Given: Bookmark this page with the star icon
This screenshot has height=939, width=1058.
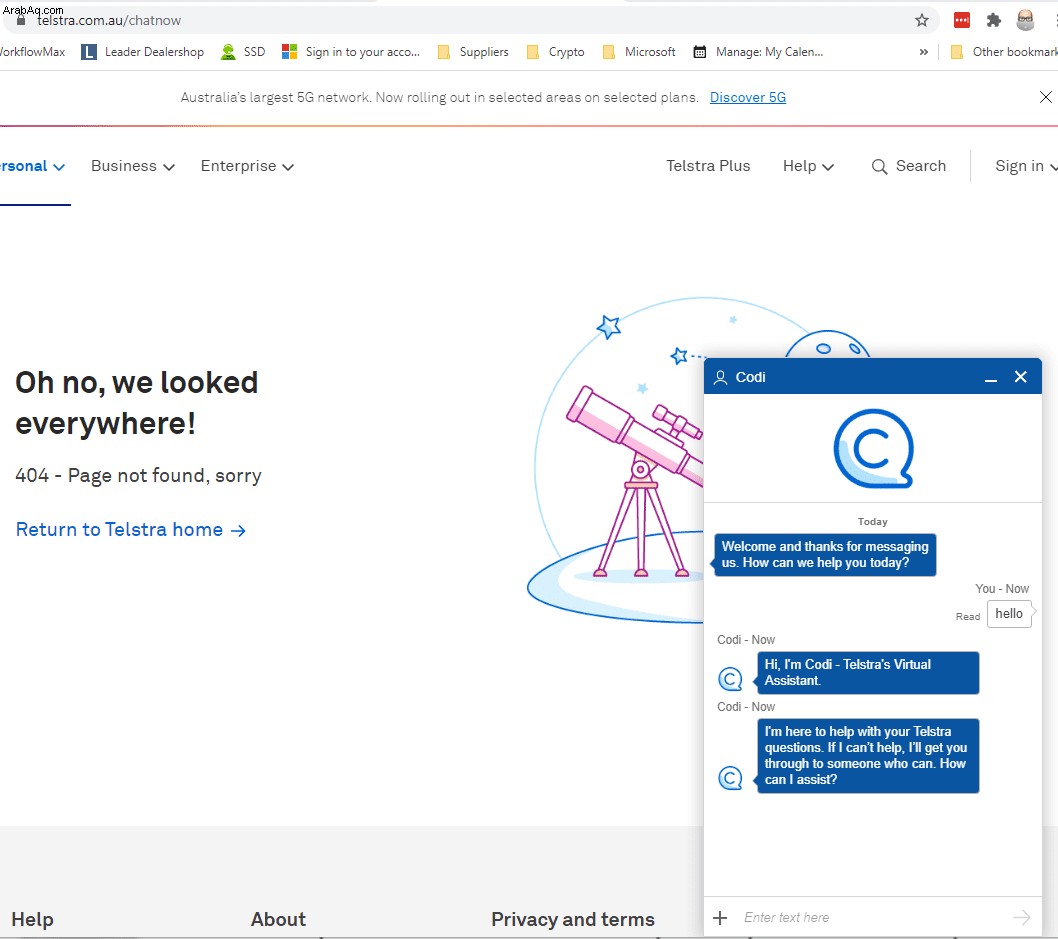Looking at the screenshot, I should [x=922, y=20].
